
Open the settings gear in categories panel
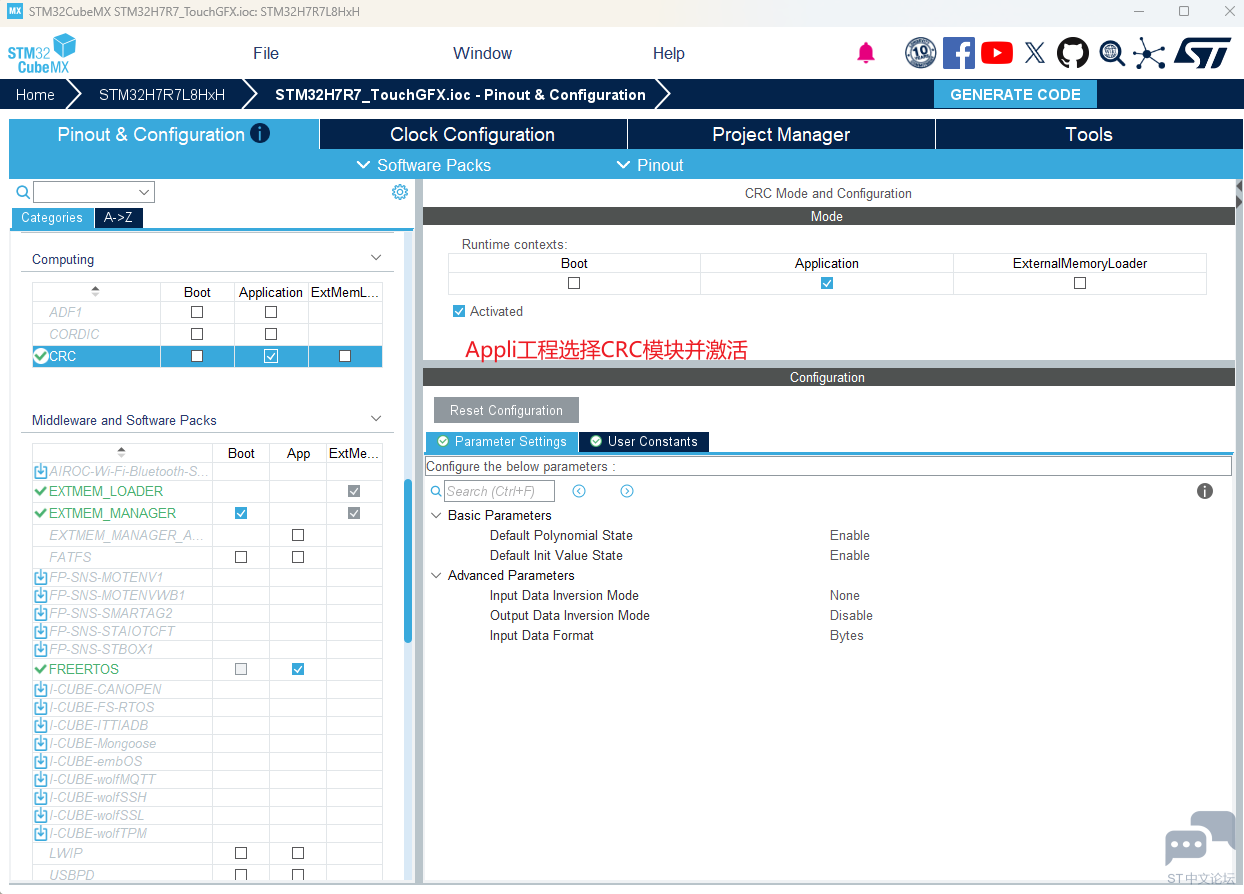(x=400, y=192)
